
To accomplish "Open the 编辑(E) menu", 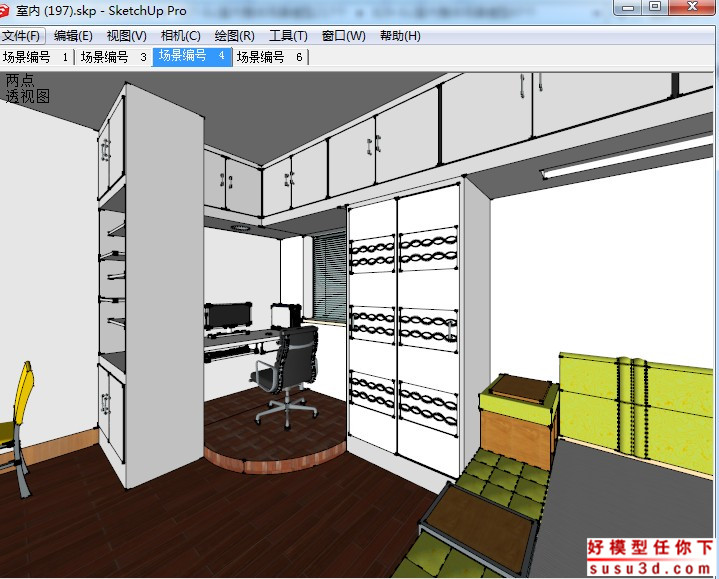I will click(x=73, y=36).
